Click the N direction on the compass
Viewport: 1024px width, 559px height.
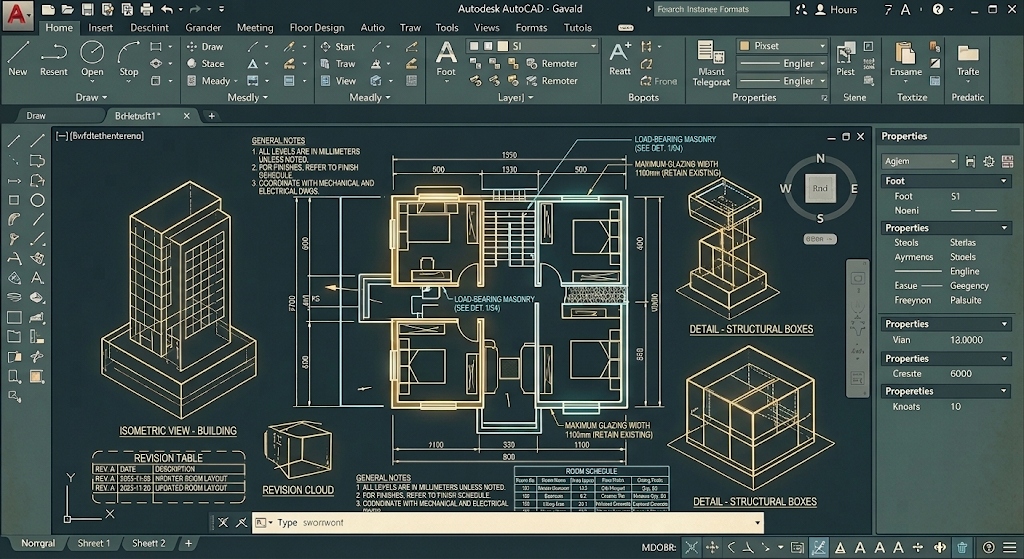tap(820, 159)
